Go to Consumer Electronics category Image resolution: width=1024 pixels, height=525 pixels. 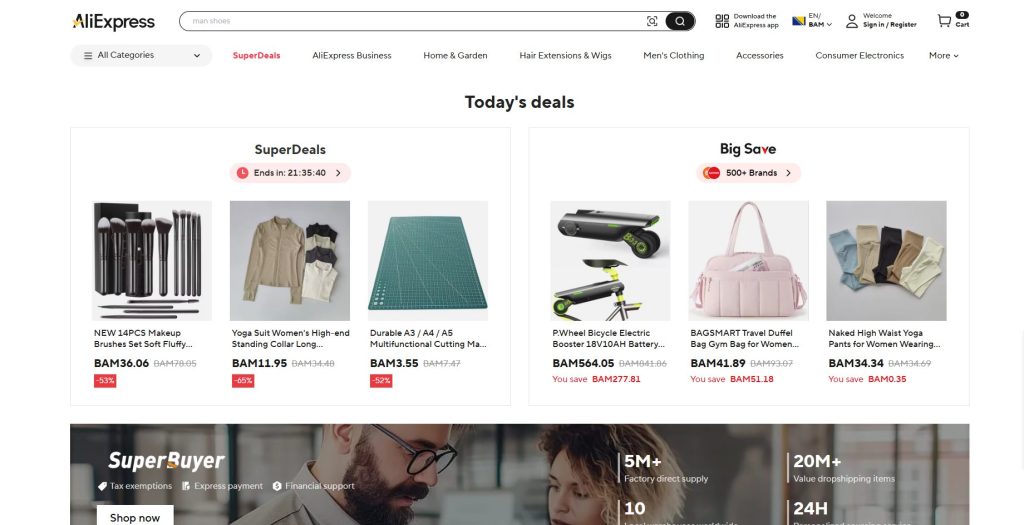pos(859,56)
